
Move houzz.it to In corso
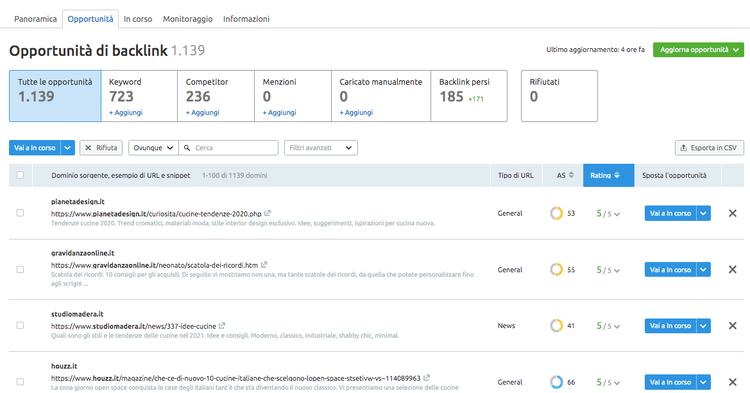(670, 382)
